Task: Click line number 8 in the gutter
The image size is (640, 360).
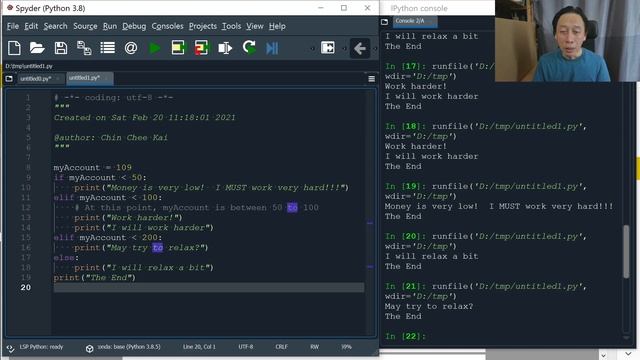Action: (x=28, y=168)
